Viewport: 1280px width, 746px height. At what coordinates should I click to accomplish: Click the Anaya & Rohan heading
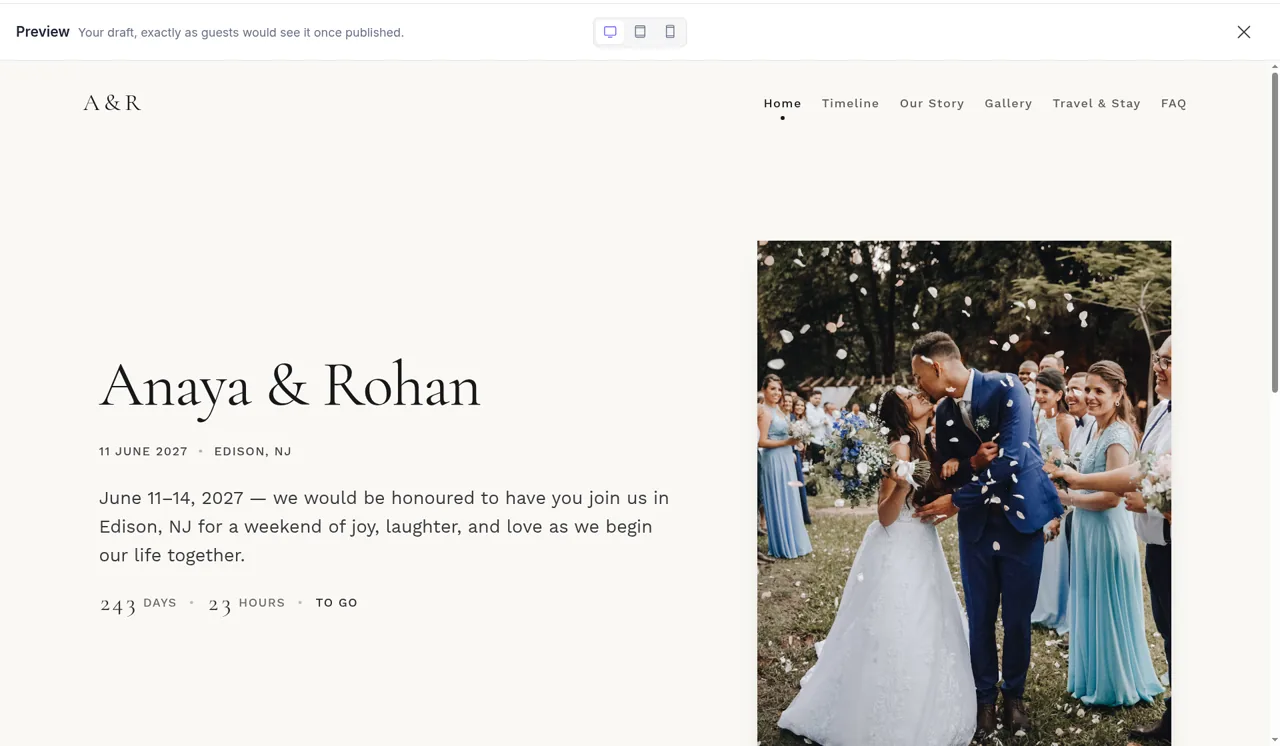coord(290,385)
